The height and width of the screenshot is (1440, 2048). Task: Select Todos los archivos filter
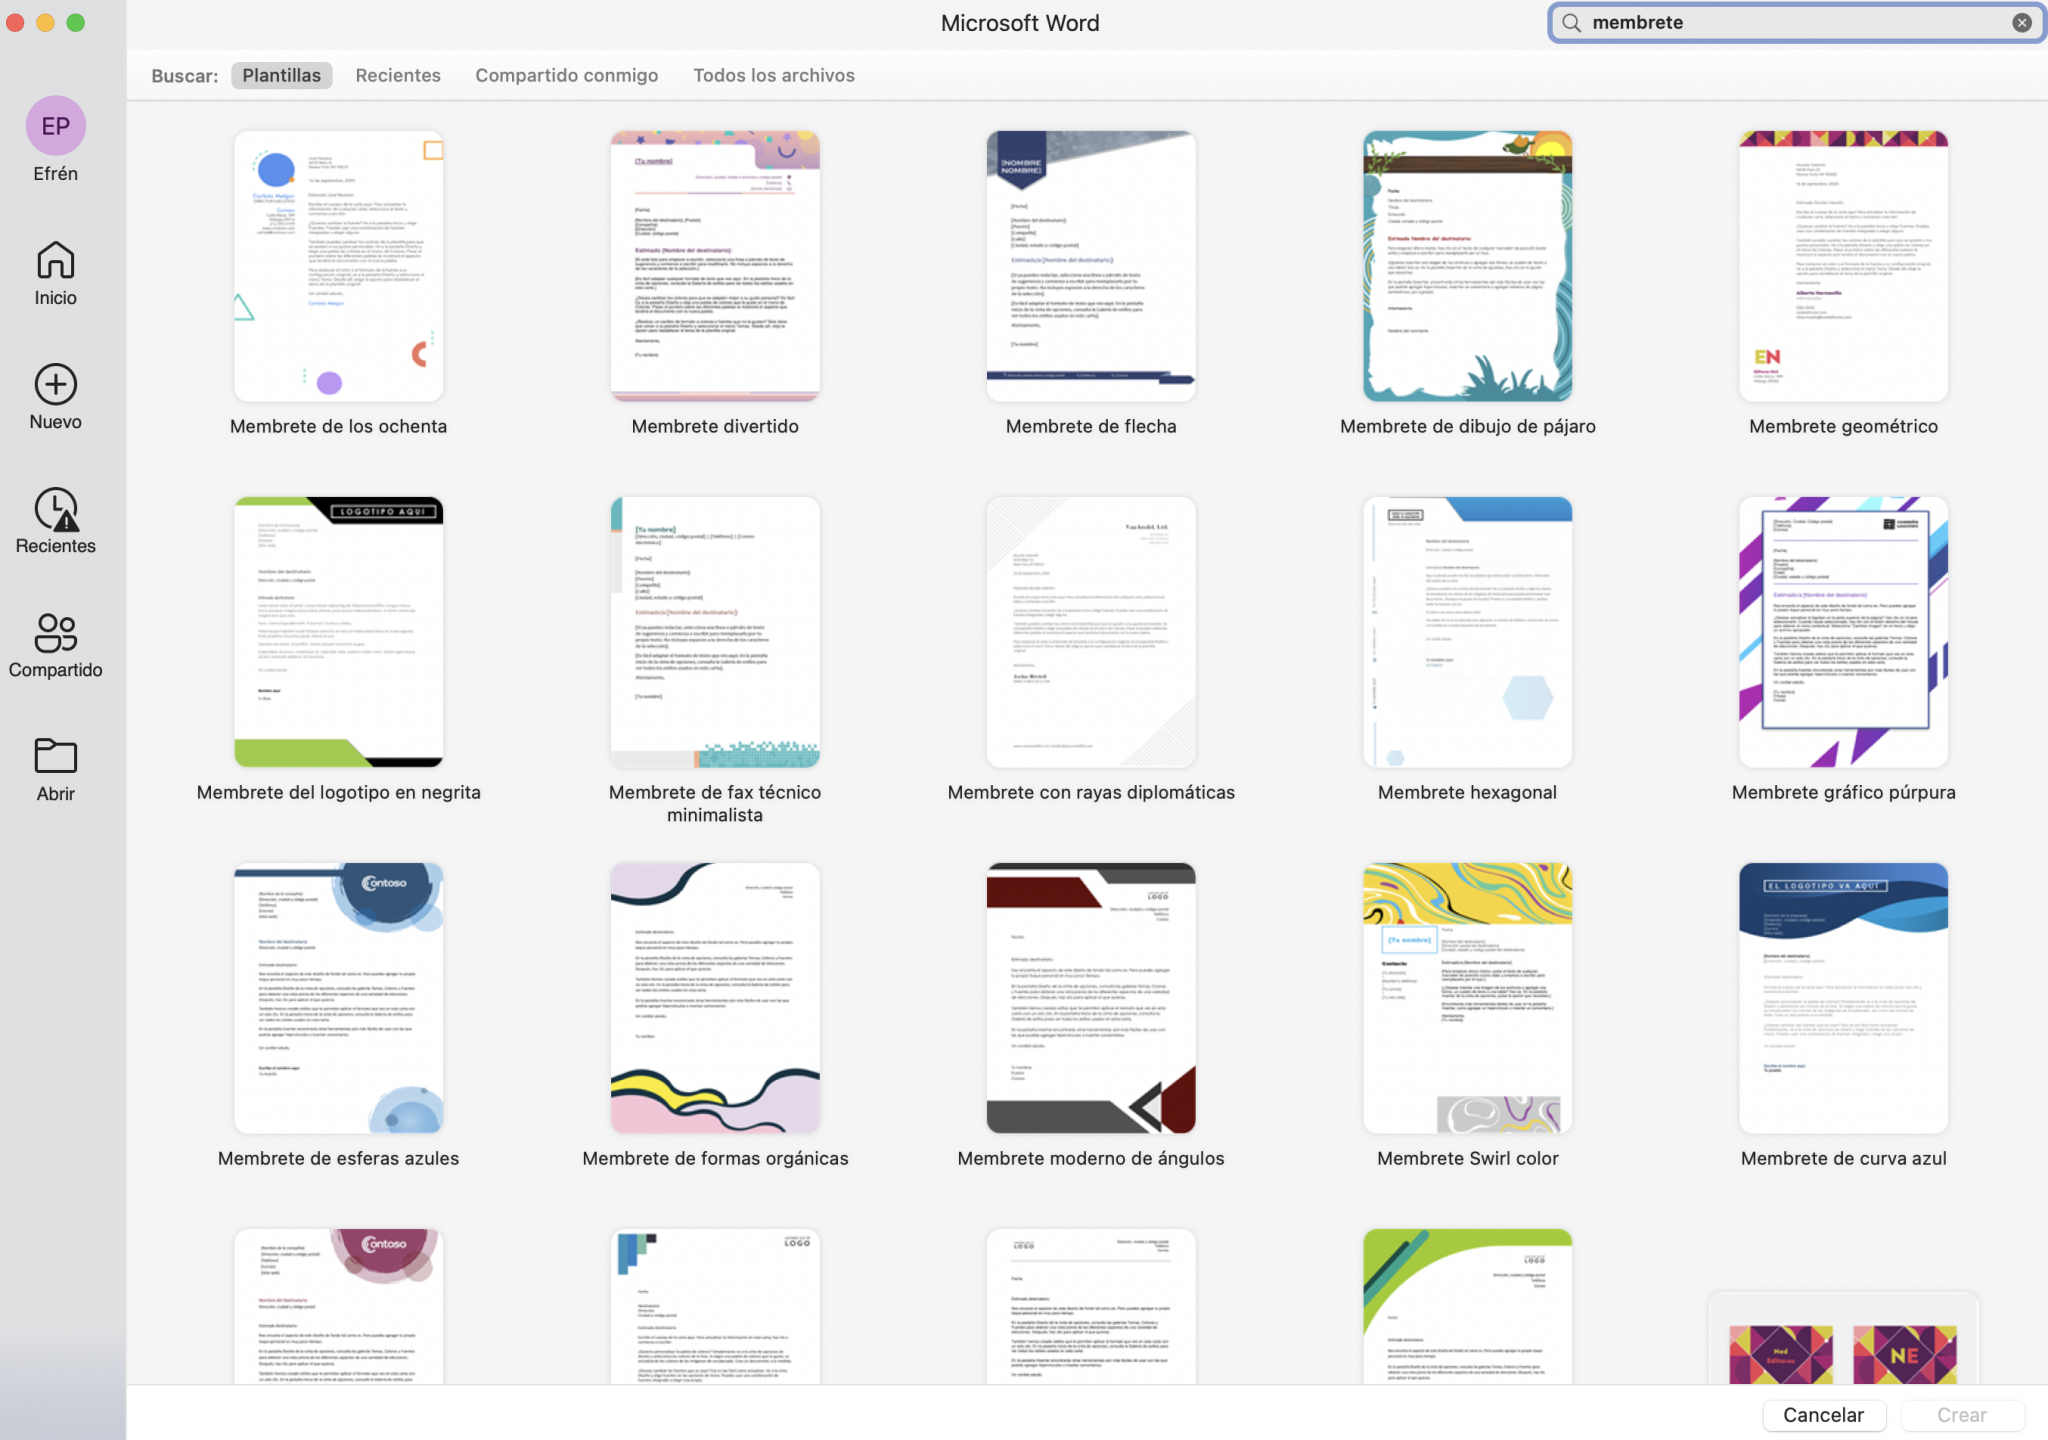pyautogui.click(x=773, y=75)
